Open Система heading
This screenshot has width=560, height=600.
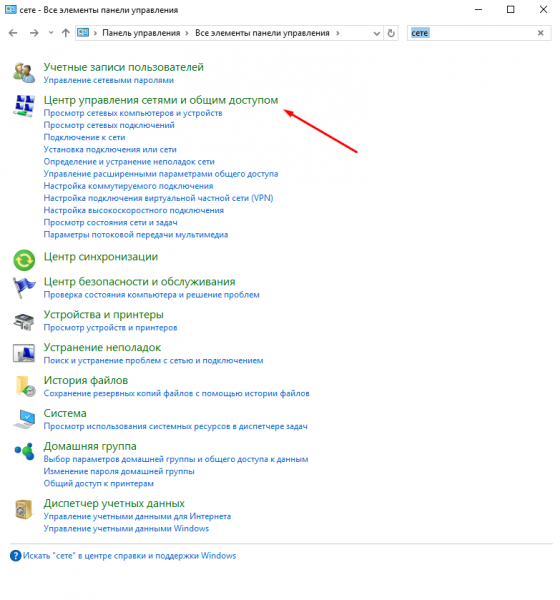tap(65, 413)
